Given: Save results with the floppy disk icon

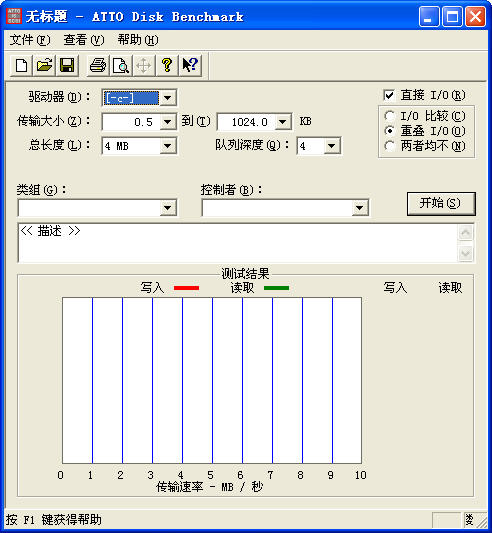Looking at the screenshot, I should pyautogui.click(x=67, y=65).
